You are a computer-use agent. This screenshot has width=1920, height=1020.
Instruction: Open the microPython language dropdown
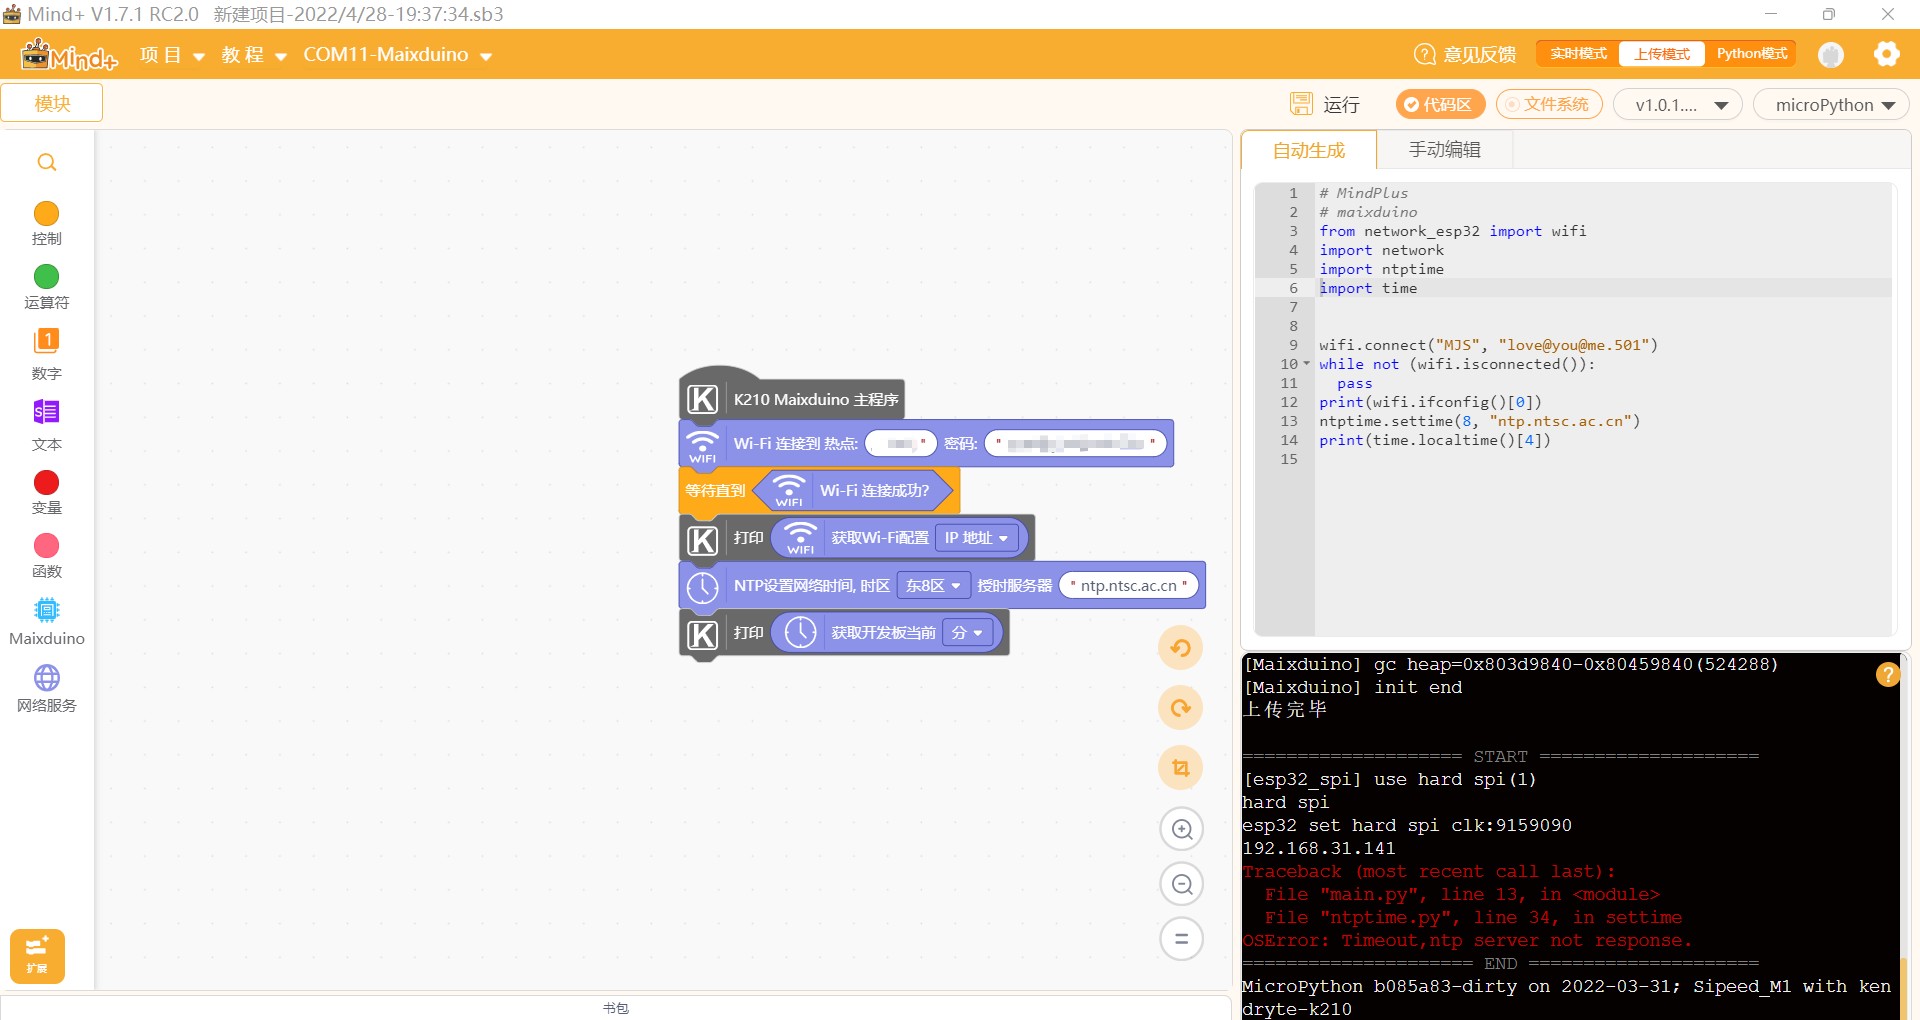(x=1831, y=105)
